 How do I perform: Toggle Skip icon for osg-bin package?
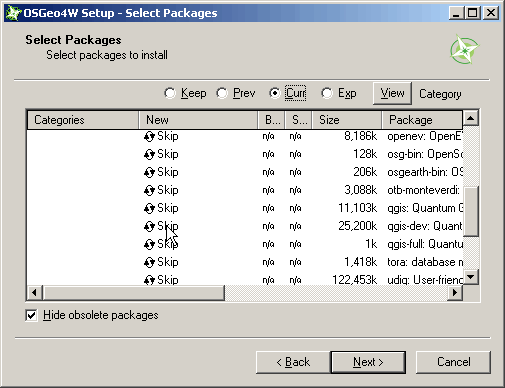pyautogui.click(x=149, y=154)
